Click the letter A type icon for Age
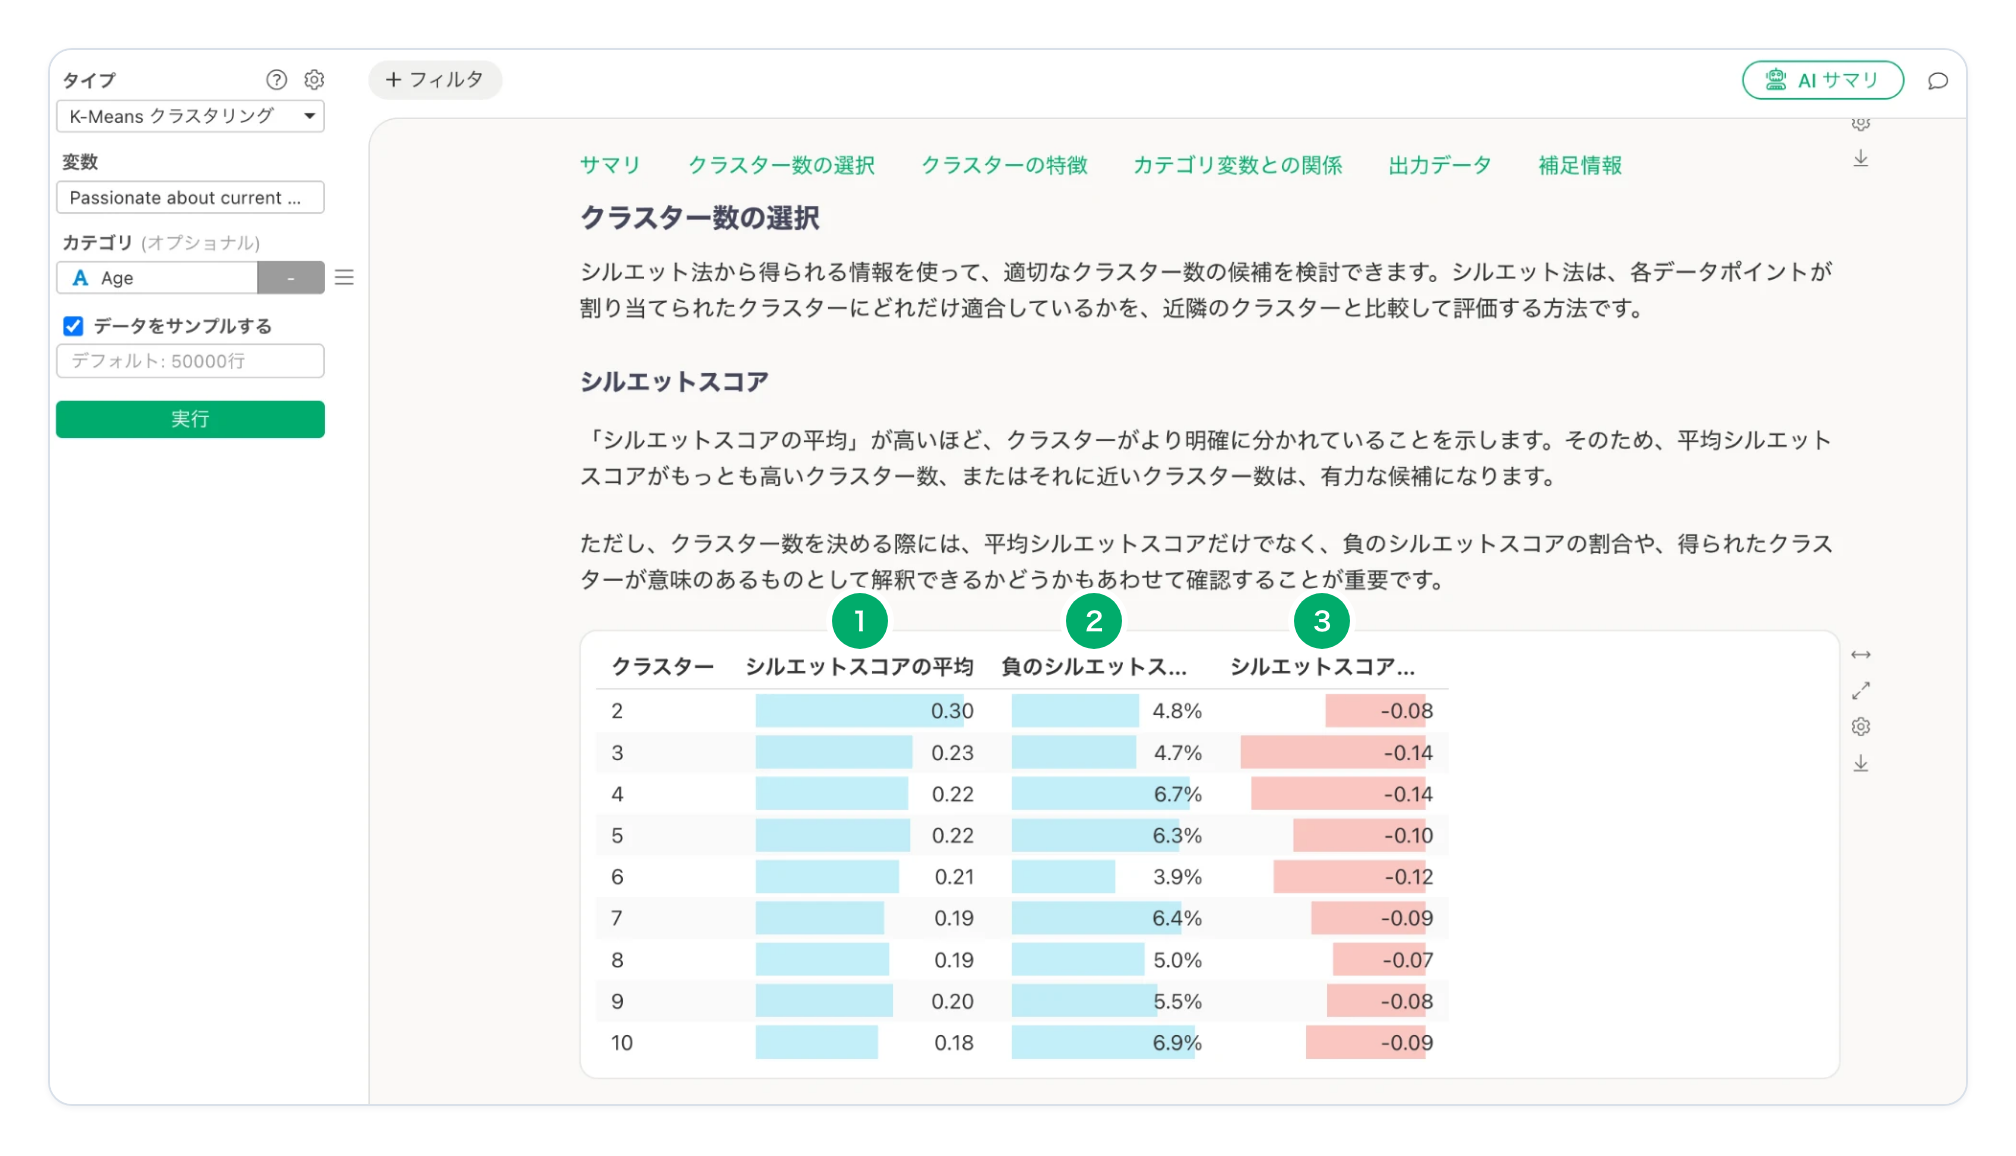This screenshot has height=1156, width=2016. [80, 278]
